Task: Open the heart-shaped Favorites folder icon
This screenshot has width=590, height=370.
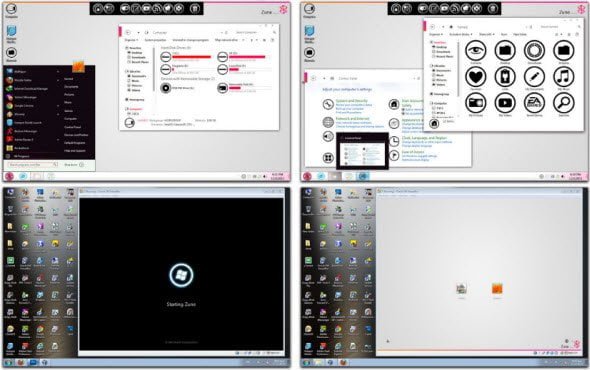Action: pyautogui.click(x=476, y=77)
